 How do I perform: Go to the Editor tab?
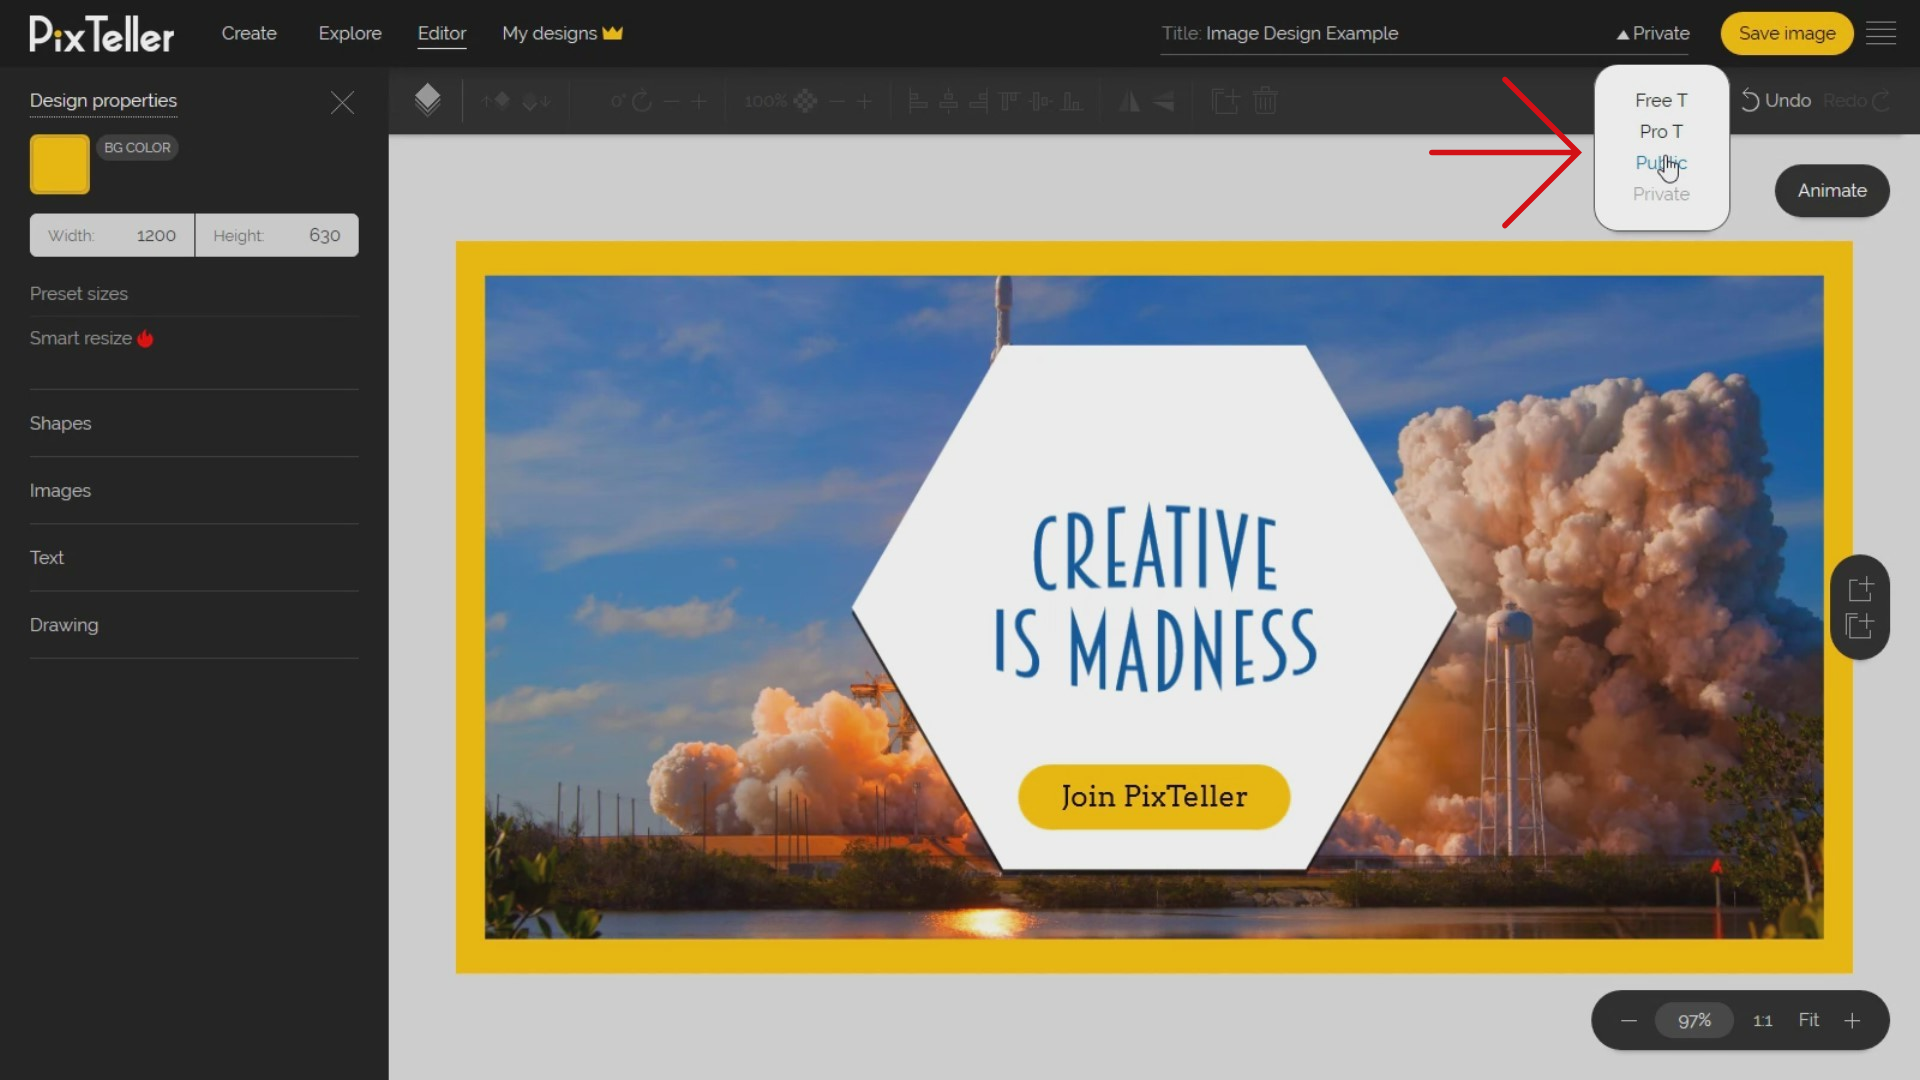click(442, 33)
